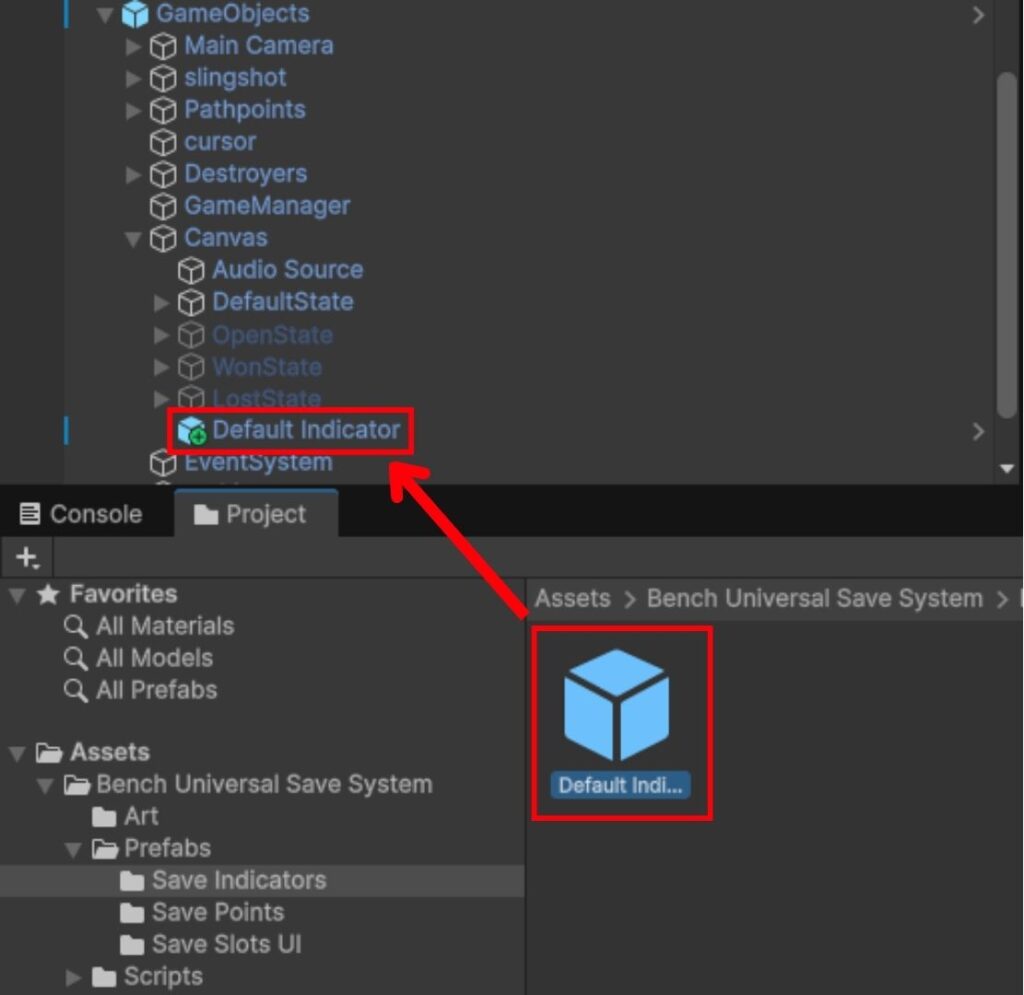Click the Save Points folder icon
The image size is (1024, 995).
(x=132, y=913)
